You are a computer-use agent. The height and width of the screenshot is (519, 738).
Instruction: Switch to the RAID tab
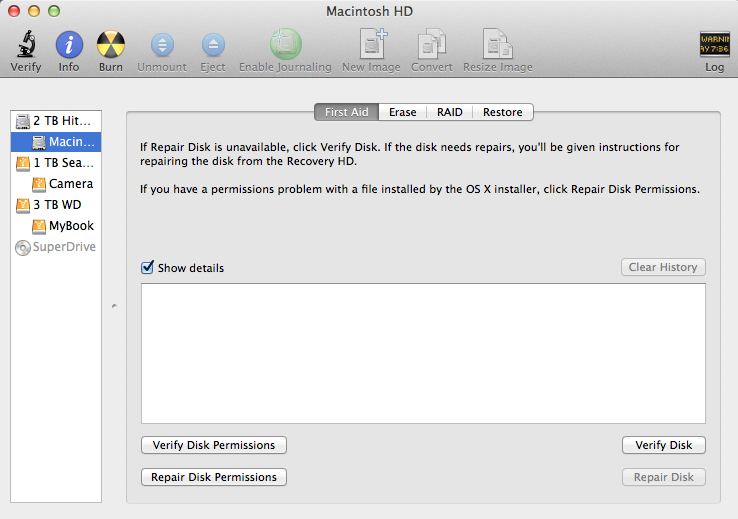click(x=449, y=112)
